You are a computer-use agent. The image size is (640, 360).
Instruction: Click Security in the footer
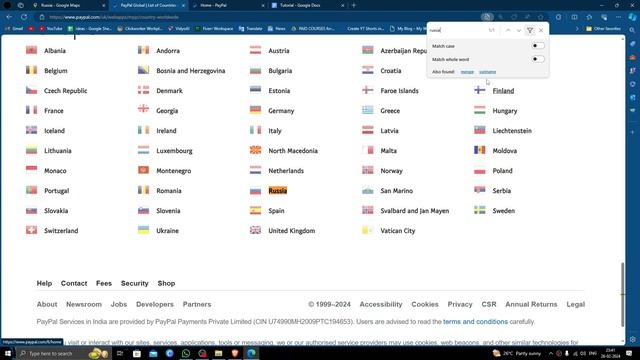point(134,283)
